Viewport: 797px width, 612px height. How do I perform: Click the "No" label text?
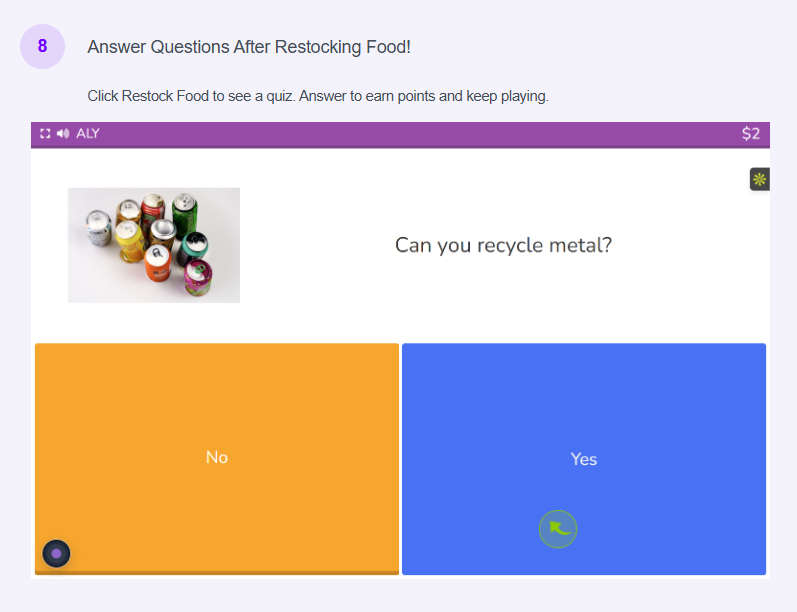pyautogui.click(x=217, y=457)
